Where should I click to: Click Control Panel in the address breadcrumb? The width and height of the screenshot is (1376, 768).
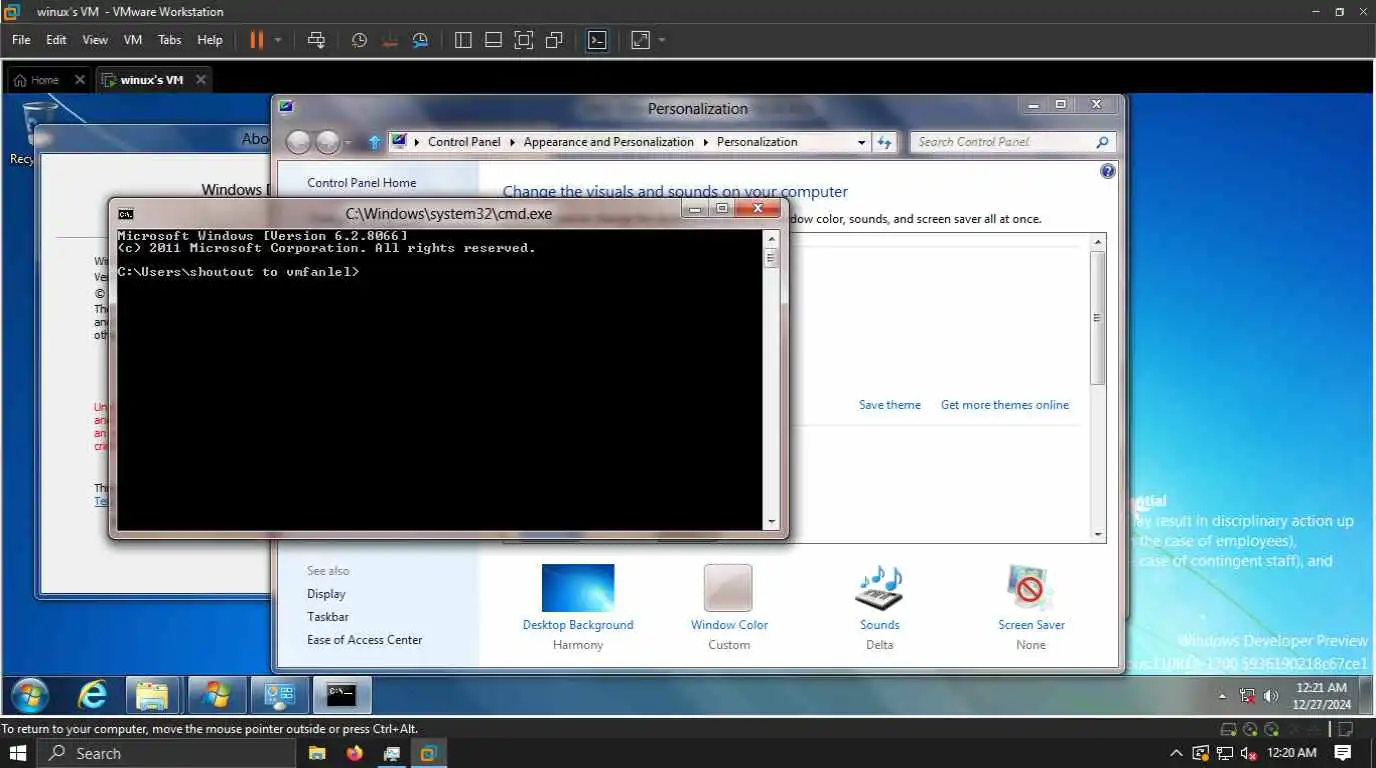[x=464, y=142]
